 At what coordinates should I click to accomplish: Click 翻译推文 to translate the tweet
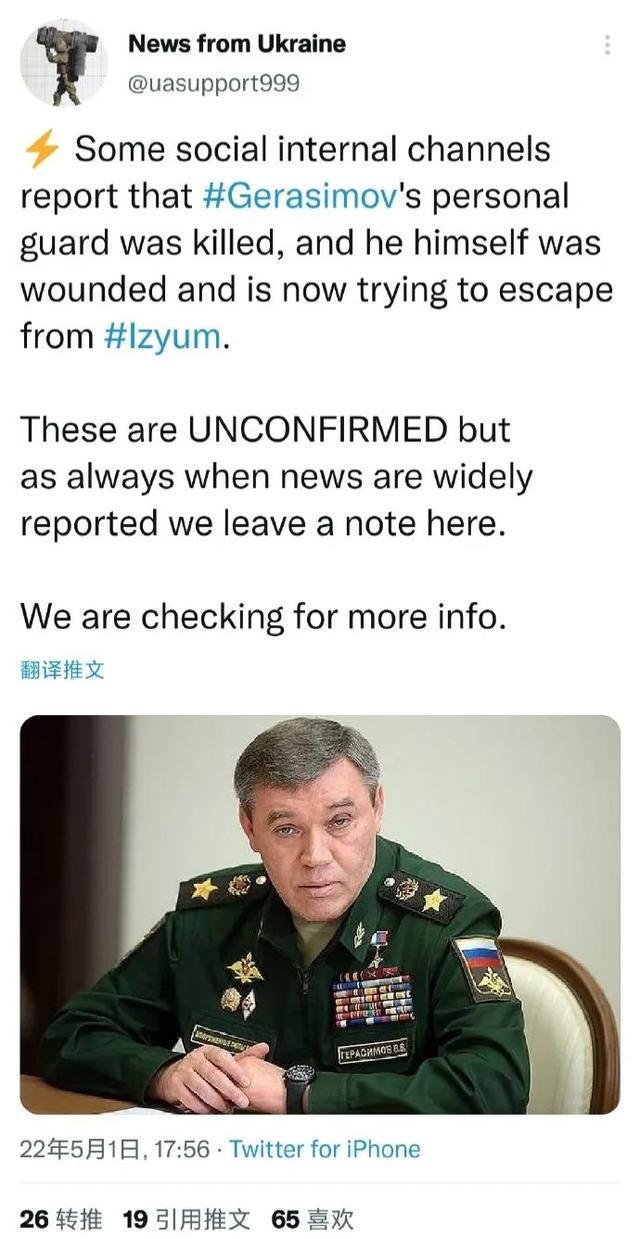click(62, 670)
